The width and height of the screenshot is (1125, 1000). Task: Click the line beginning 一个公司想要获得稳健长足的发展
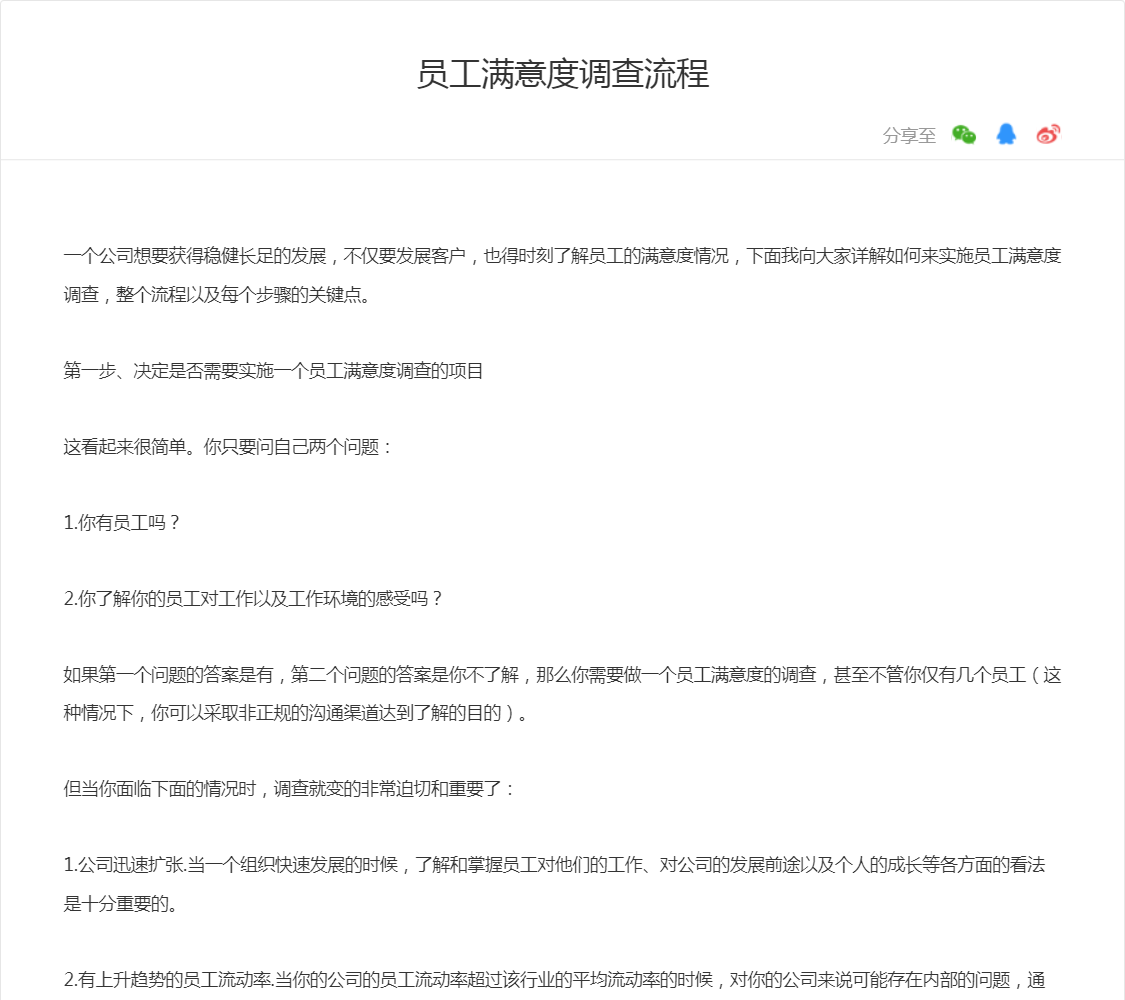tap(562, 256)
